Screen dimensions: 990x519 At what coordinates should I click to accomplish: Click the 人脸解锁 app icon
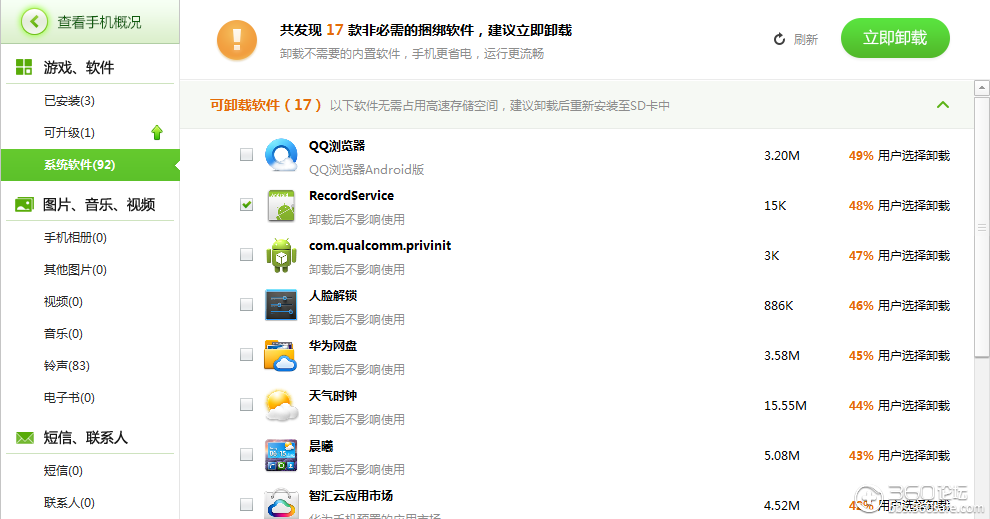tap(281, 306)
